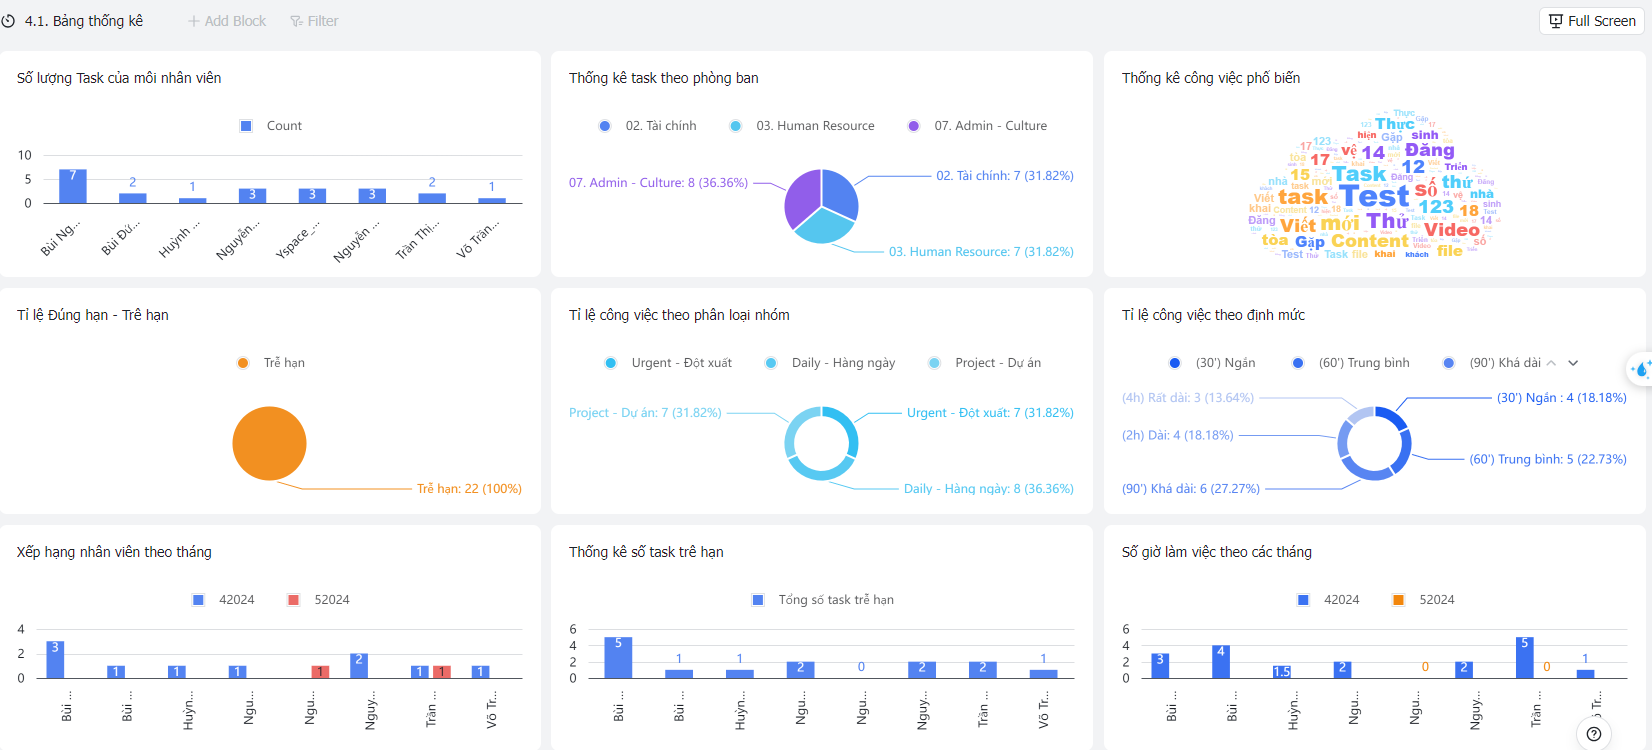The width and height of the screenshot is (1652, 750).
Task: Click the word Content in word cloud
Action: (x=1369, y=241)
